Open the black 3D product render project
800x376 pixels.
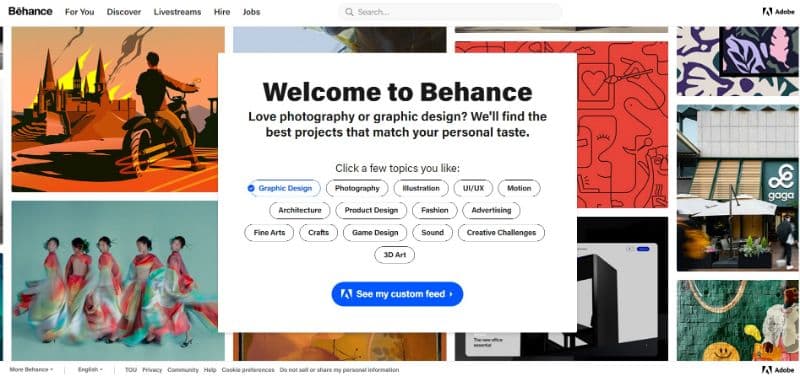point(621,289)
